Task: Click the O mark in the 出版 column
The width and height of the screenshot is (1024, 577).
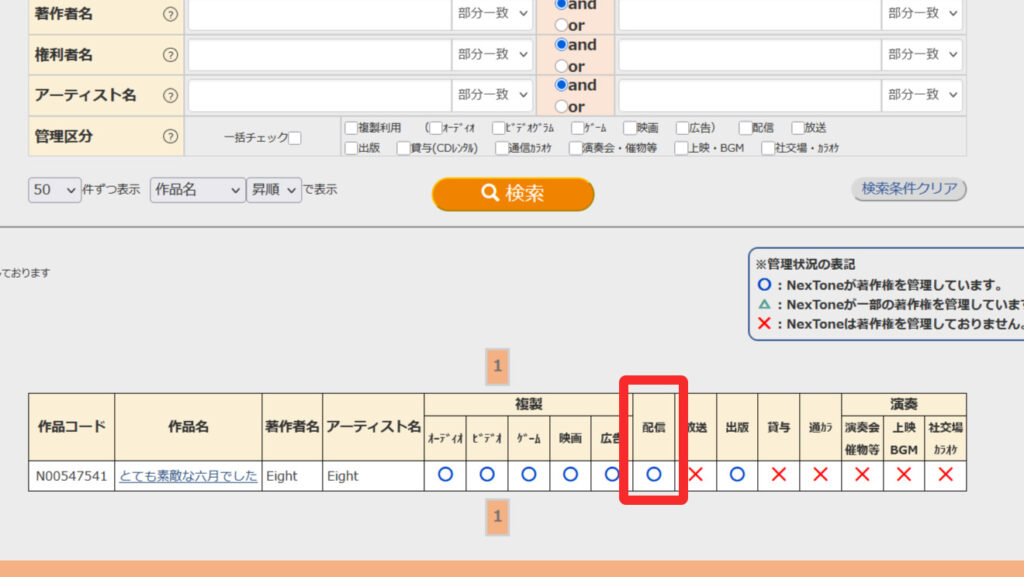Action: click(737, 476)
